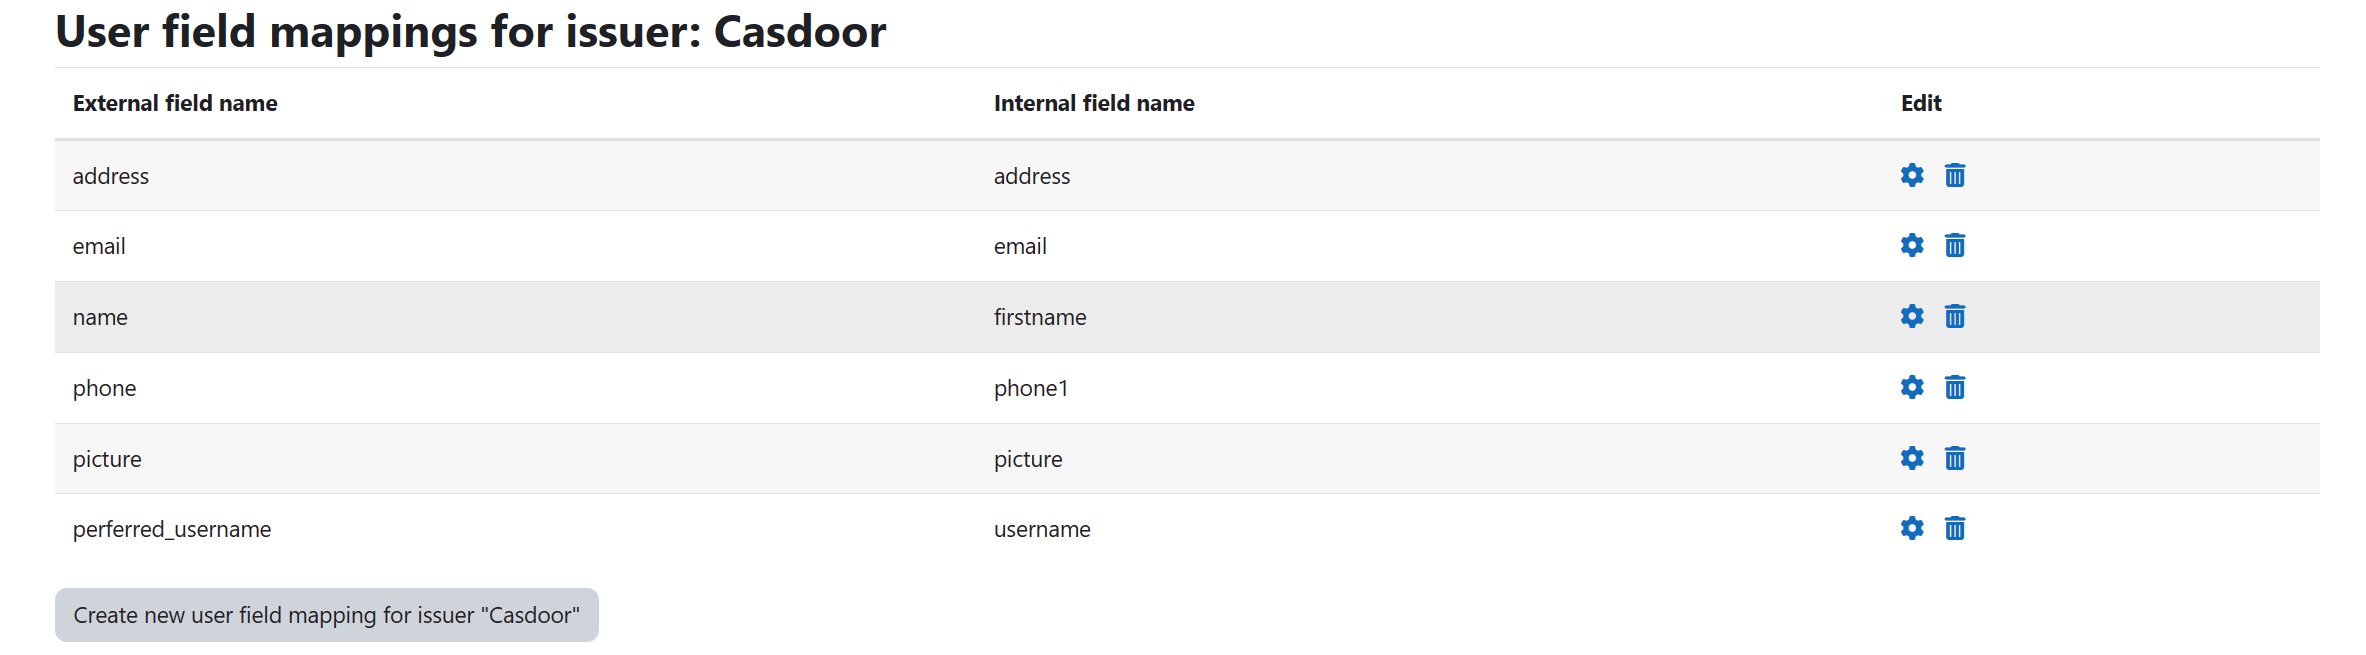Image resolution: width=2366 pixels, height=655 pixels.
Task: Click Create new user field mapping button
Action: (x=326, y=615)
